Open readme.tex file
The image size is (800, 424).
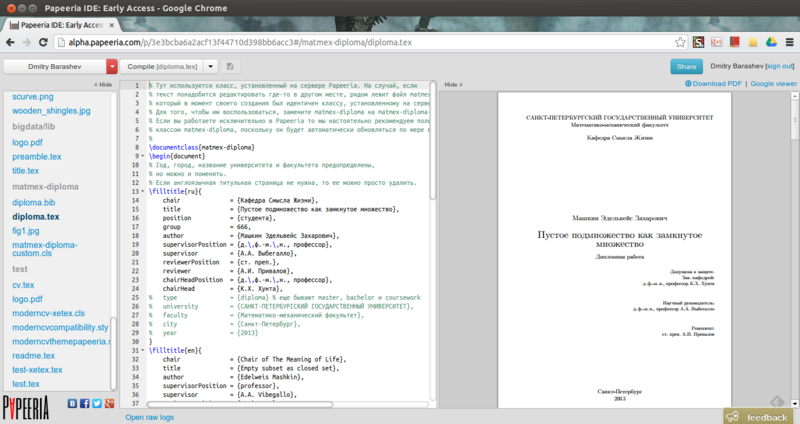click(x=34, y=356)
